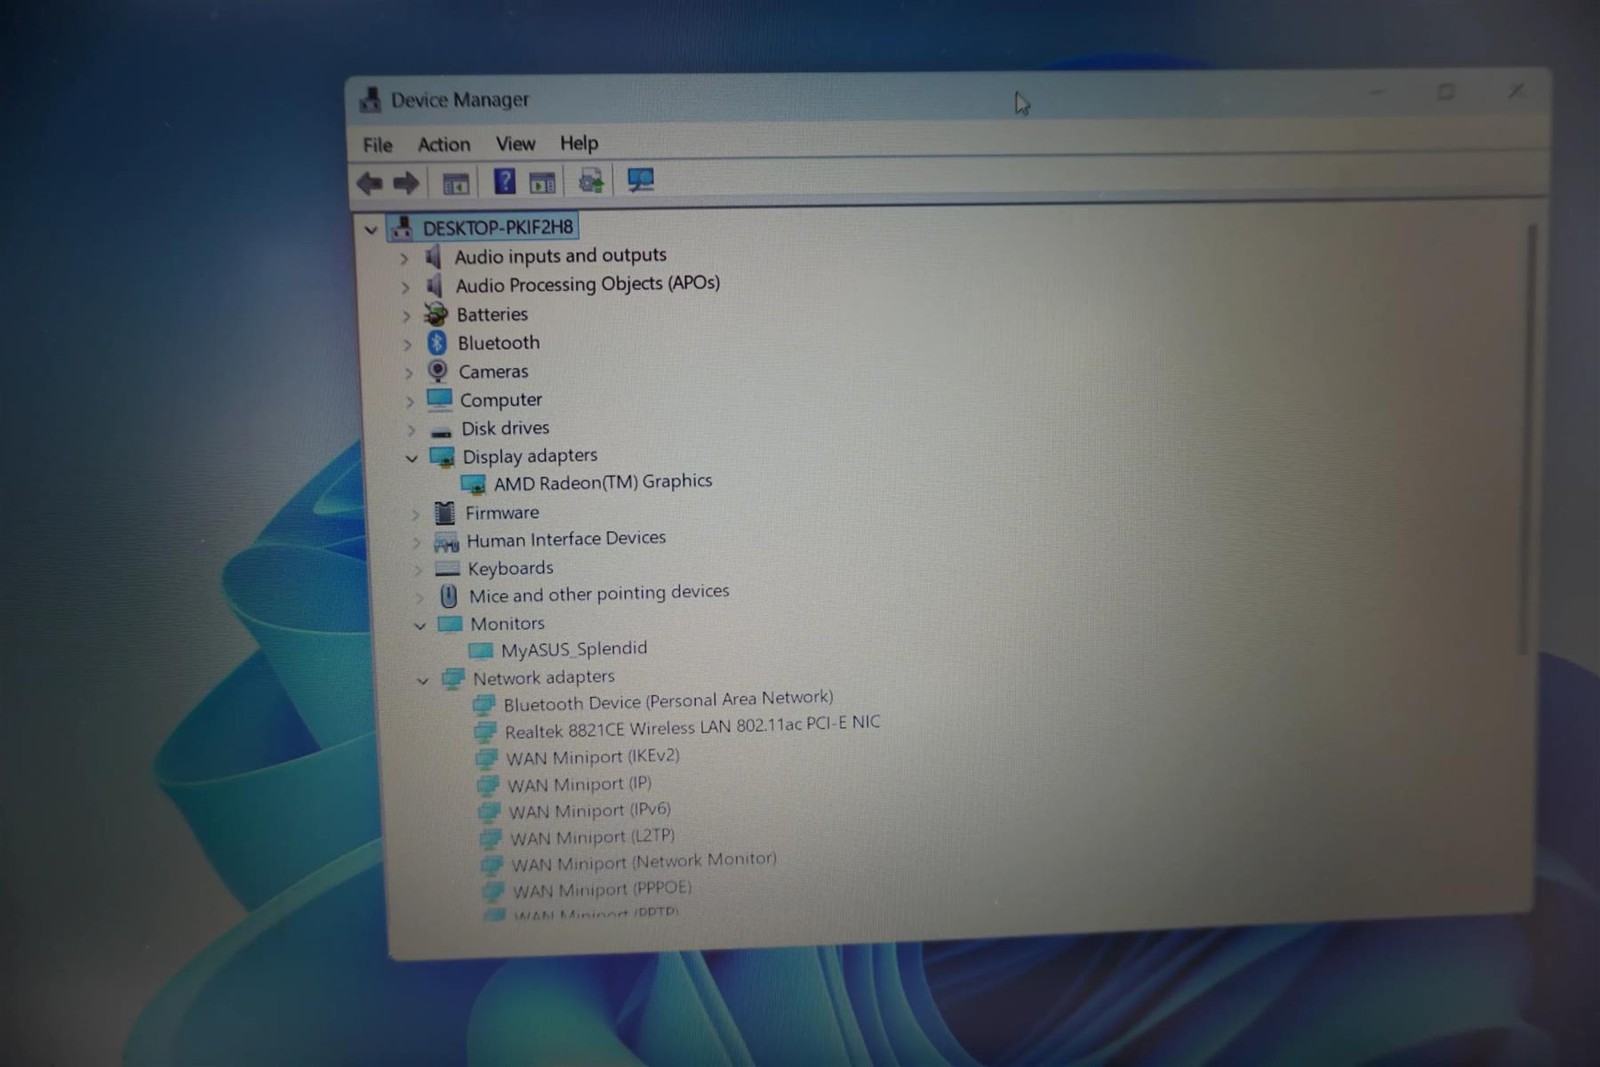Open the View menu
The width and height of the screenshot is (1600, 1067).
(516, 144)
